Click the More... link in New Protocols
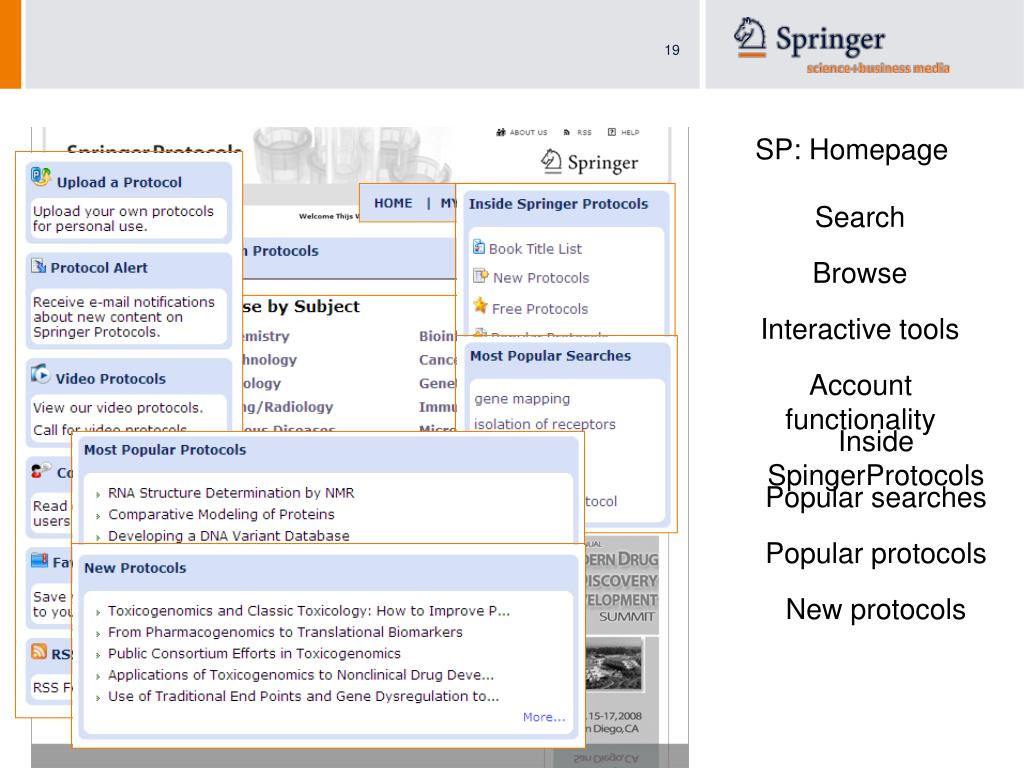The image size is (1024, 768). tap(544, 717)
